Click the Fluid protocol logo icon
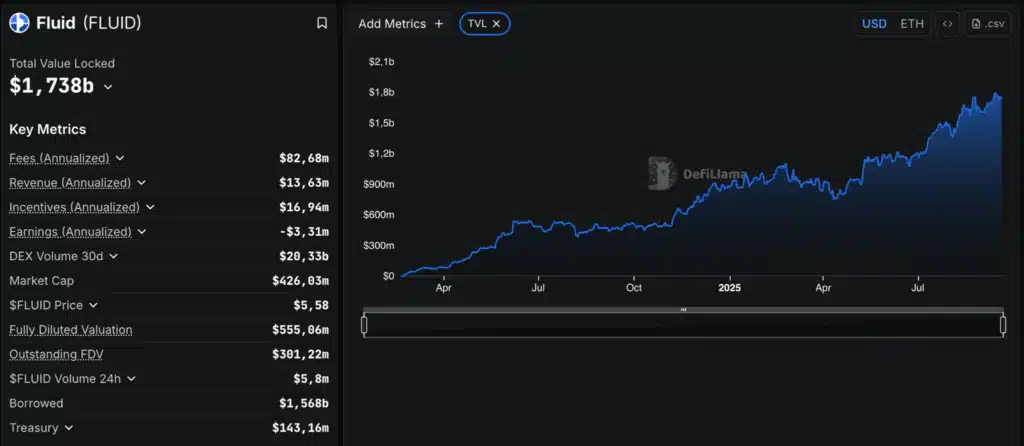 tap(19, 23)
